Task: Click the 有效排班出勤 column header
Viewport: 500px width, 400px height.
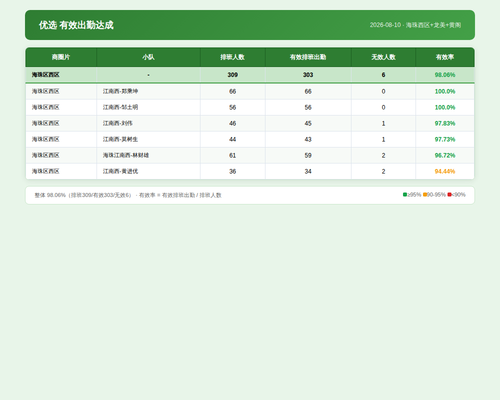Action: [308, 57]
